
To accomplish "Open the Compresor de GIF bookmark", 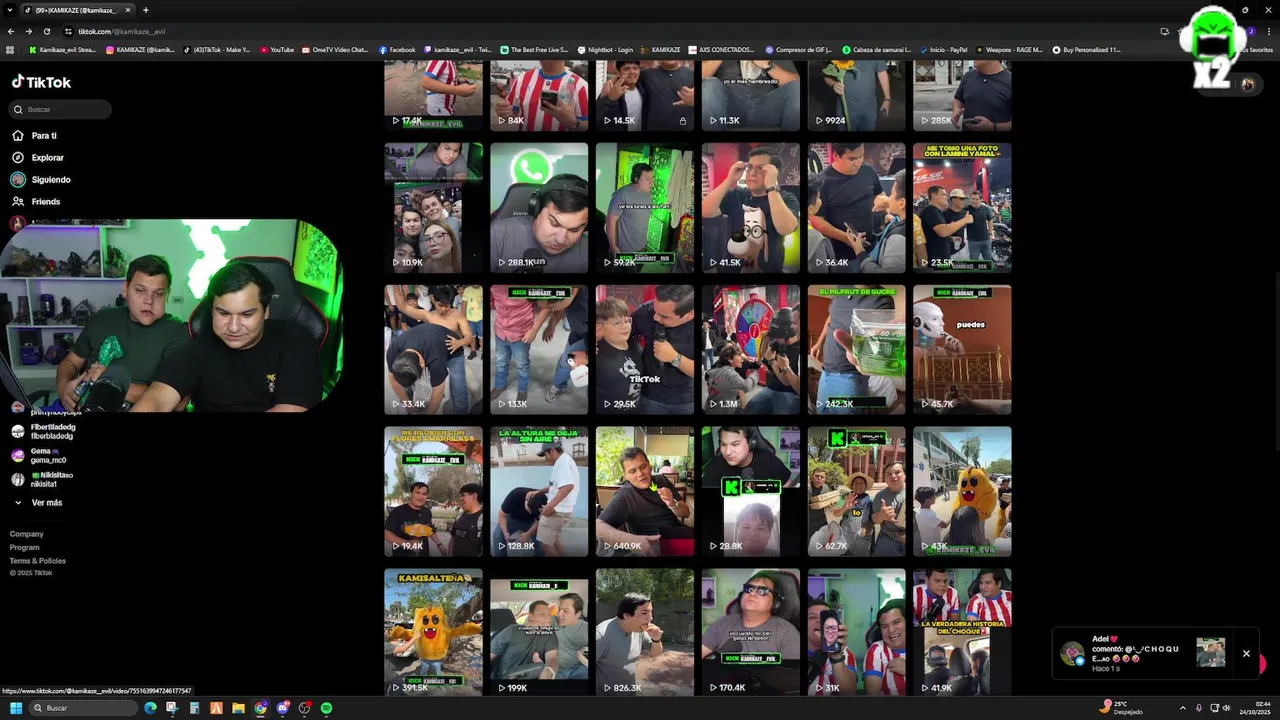I will pos(799,49).
